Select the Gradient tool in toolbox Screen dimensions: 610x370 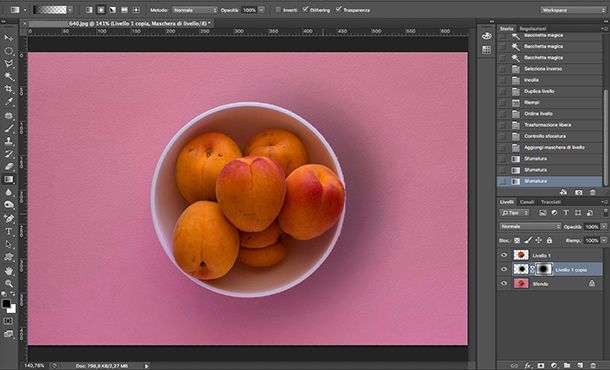click(9, 179)
